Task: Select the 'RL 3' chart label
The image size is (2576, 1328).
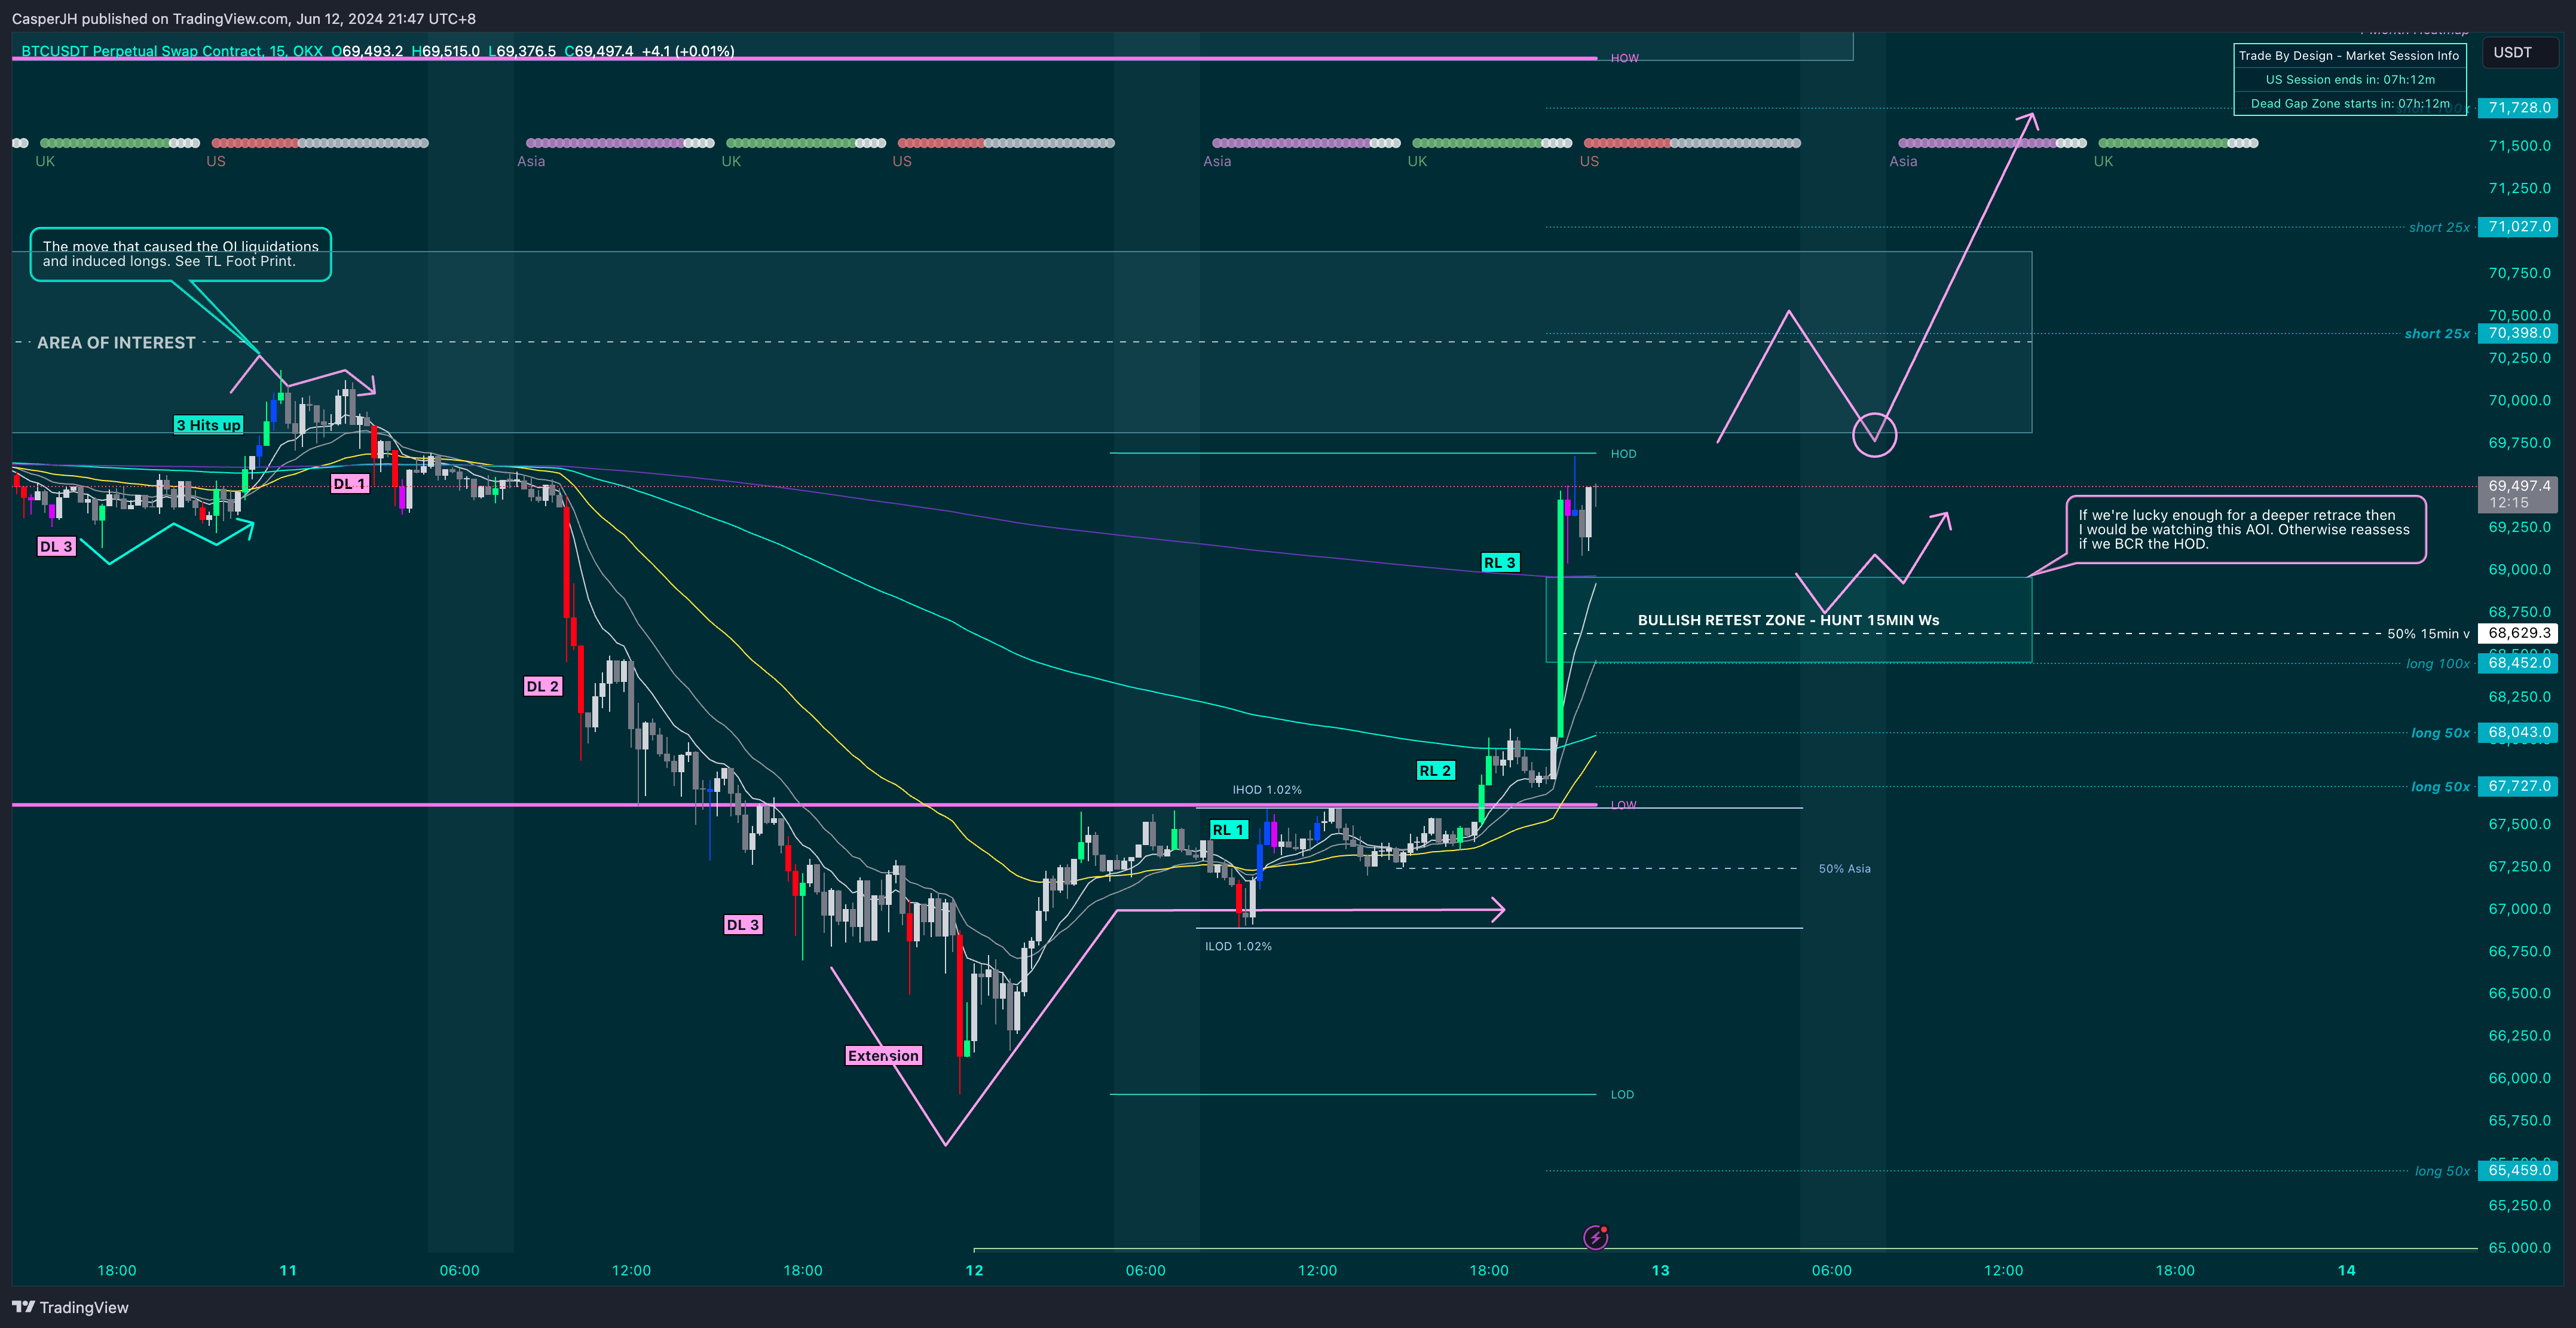Action: coord(1500,563)
